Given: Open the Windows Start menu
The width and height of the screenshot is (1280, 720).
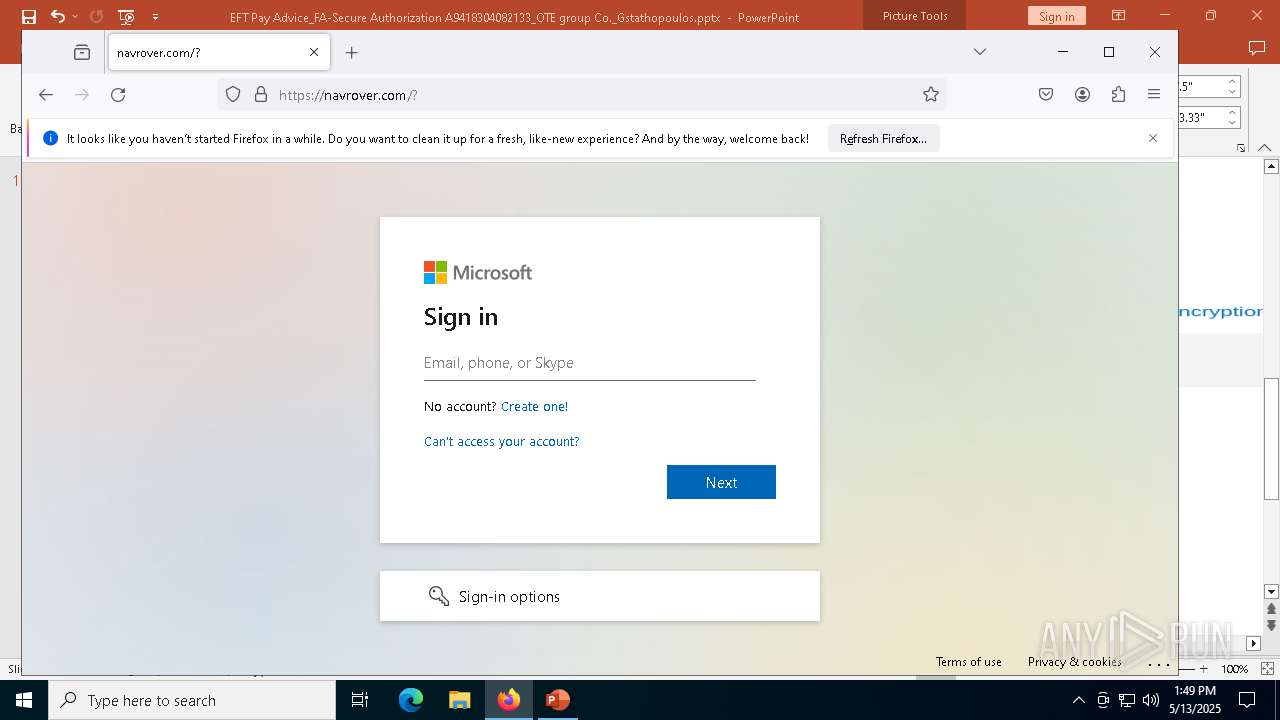Looking at the screenshot, I should pos(24,700).
